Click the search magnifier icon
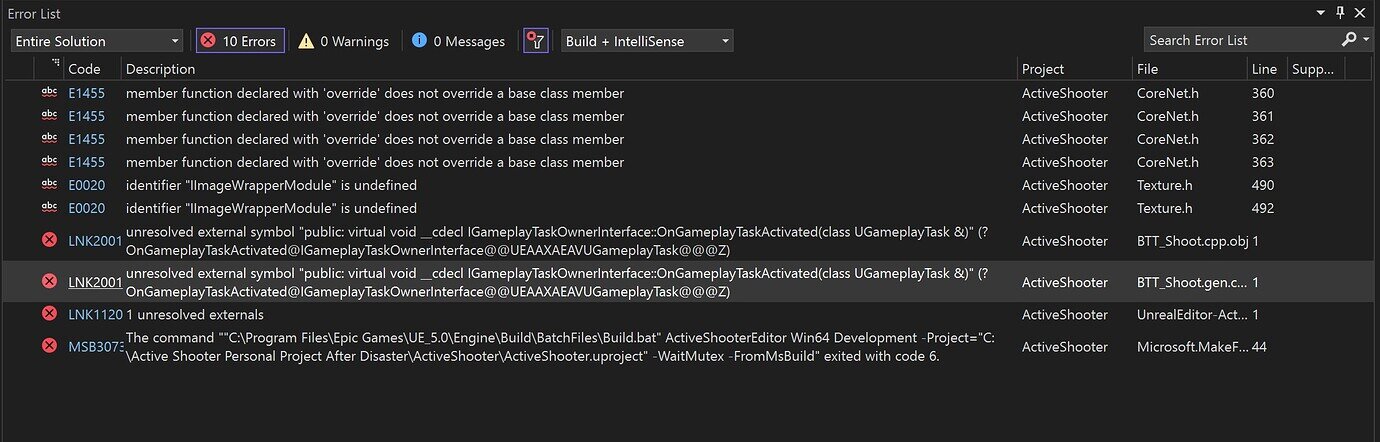Image resolution: width=1380 pixels, height=442 pixels. [x=1348, y=40]
